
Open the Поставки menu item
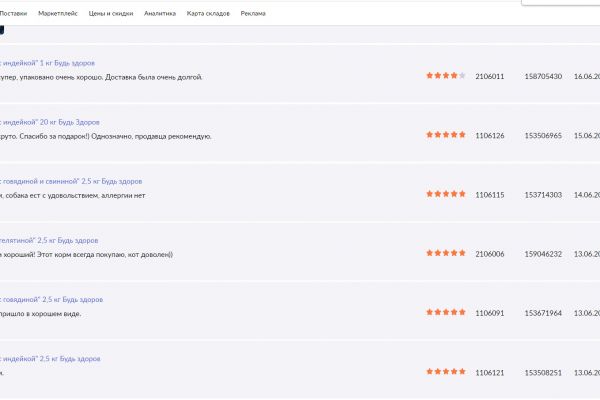click(13, 13)
